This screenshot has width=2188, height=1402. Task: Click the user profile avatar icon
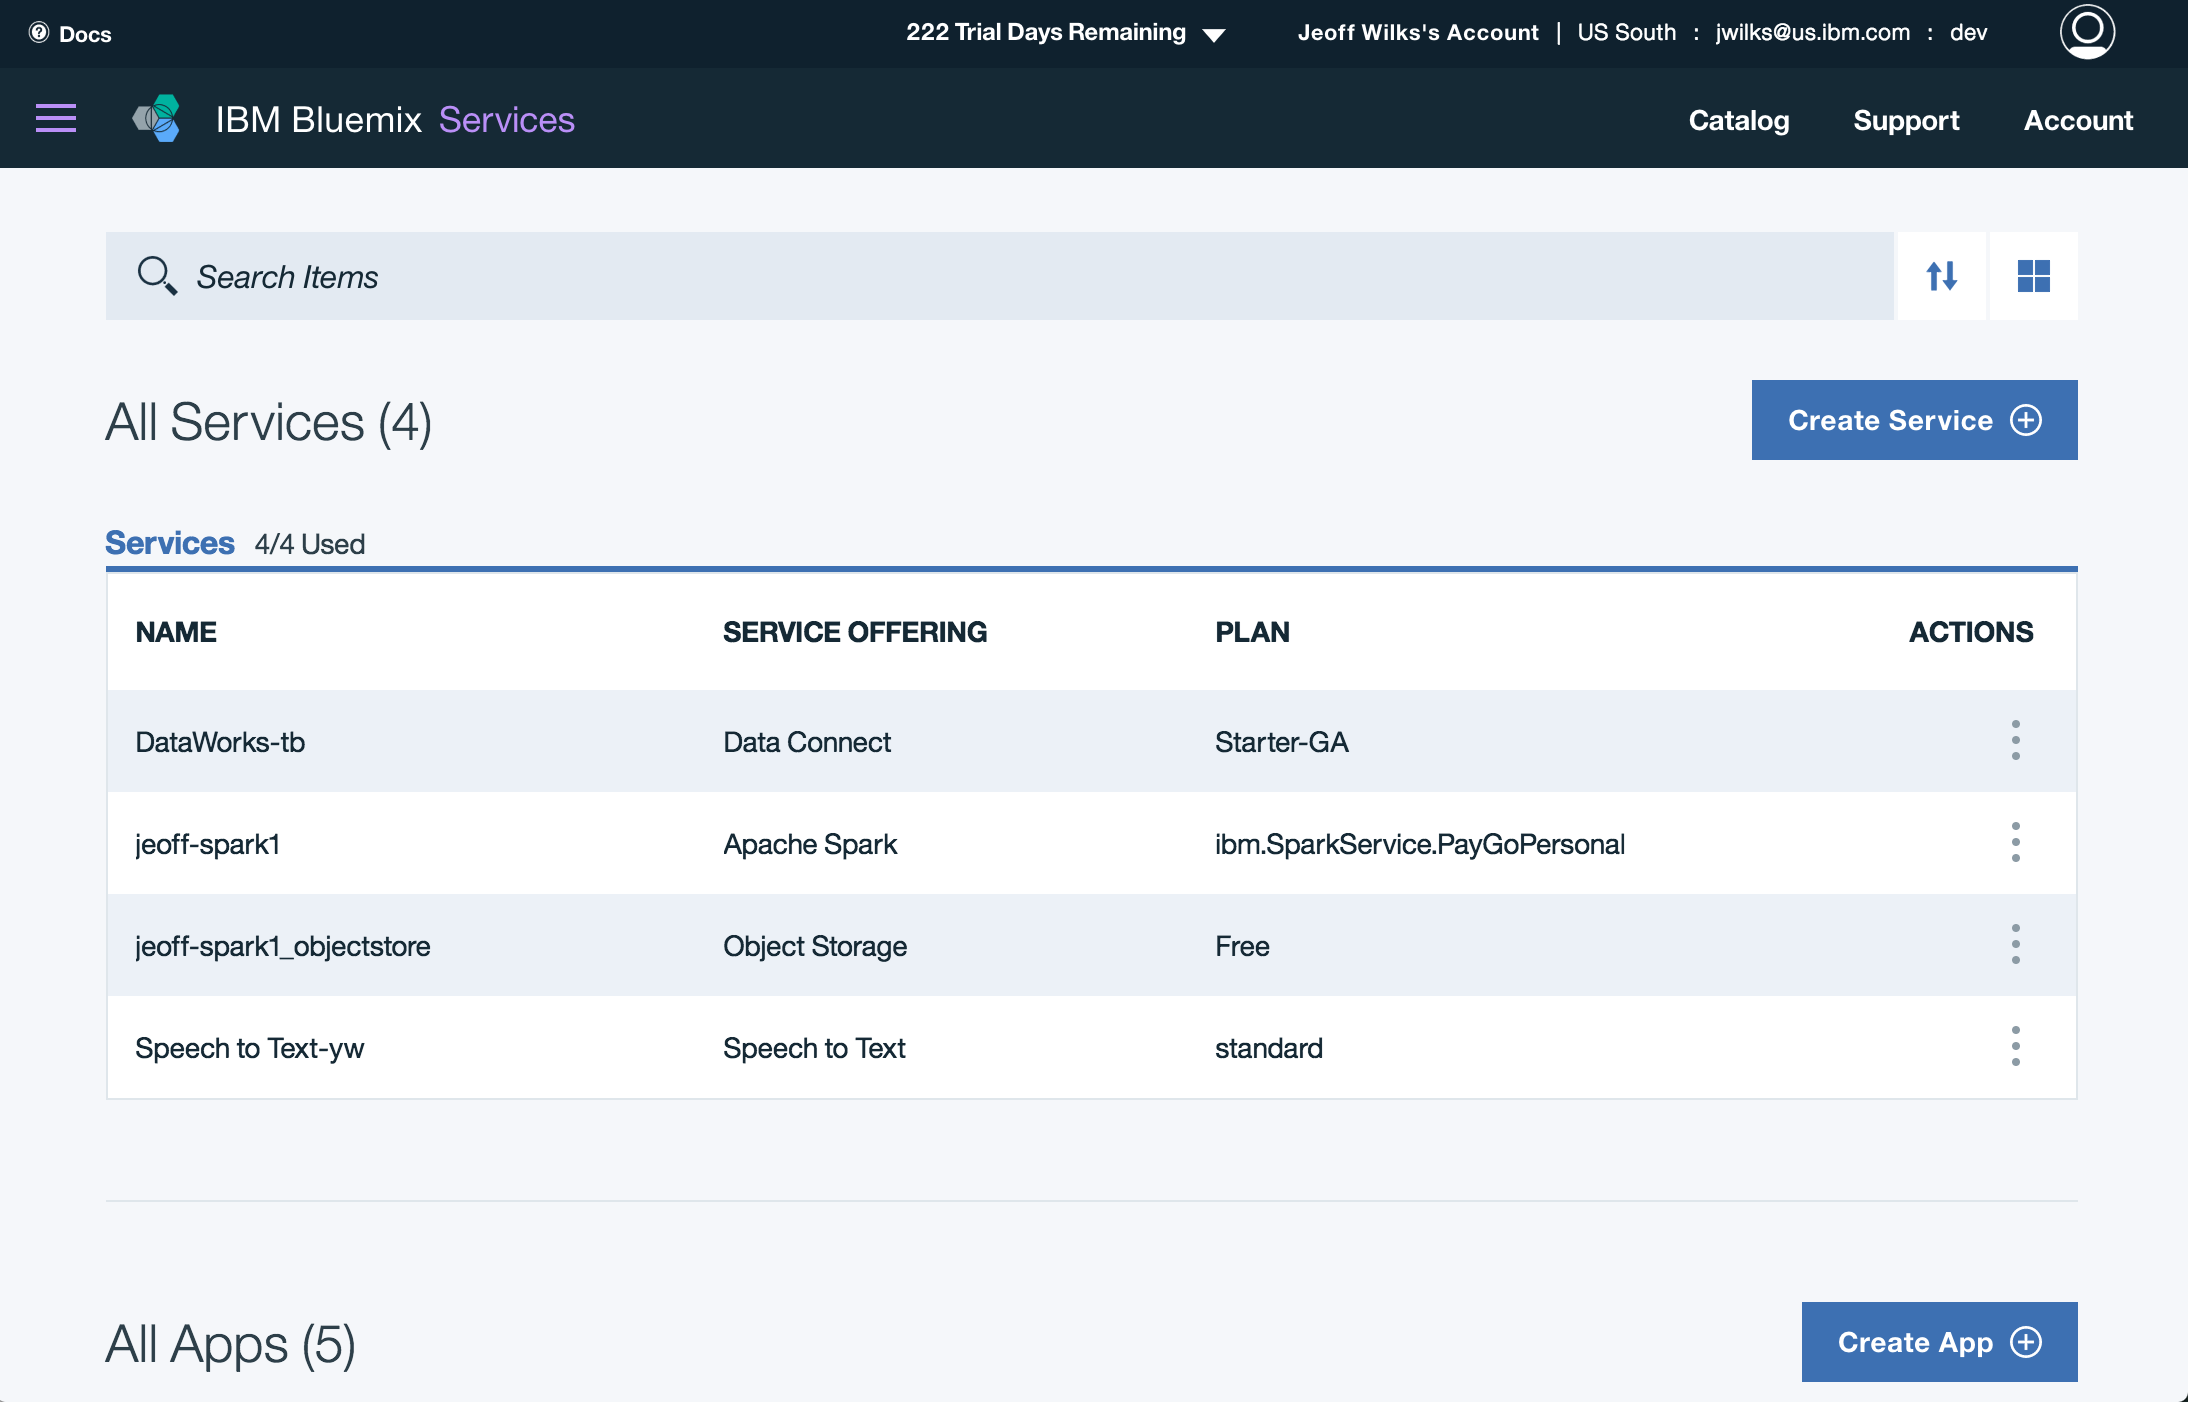coord(2086,32)
